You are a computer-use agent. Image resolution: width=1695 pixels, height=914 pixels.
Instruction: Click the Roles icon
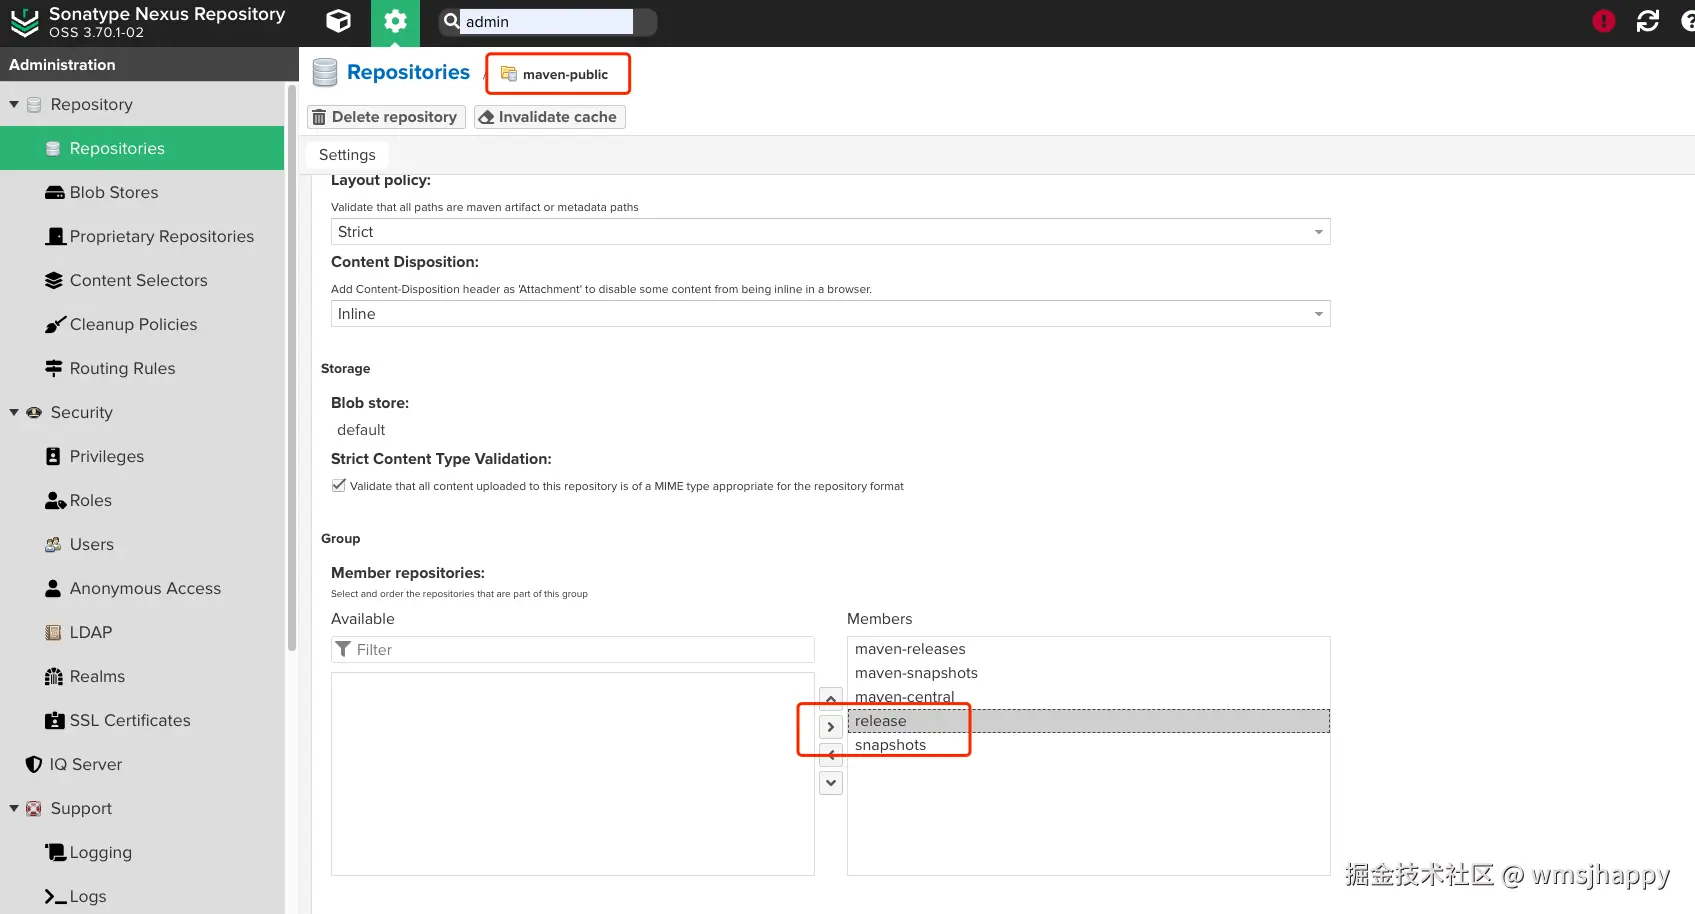pos(55,500)
